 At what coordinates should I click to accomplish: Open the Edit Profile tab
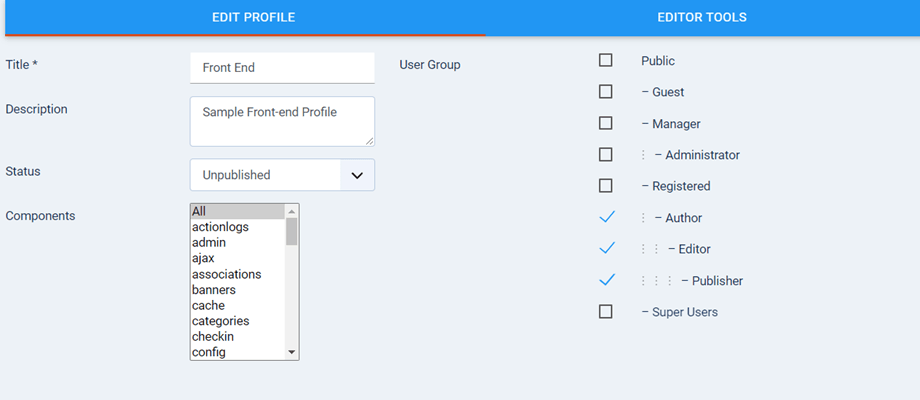tap(253, 18)
